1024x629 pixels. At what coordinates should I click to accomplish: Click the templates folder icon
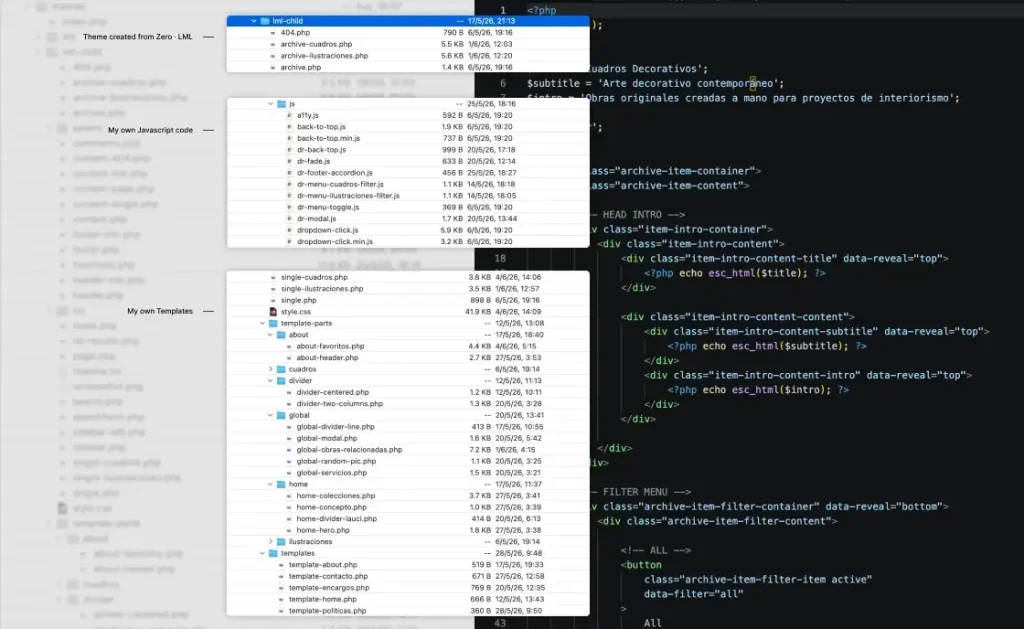[x=273, y=553]
